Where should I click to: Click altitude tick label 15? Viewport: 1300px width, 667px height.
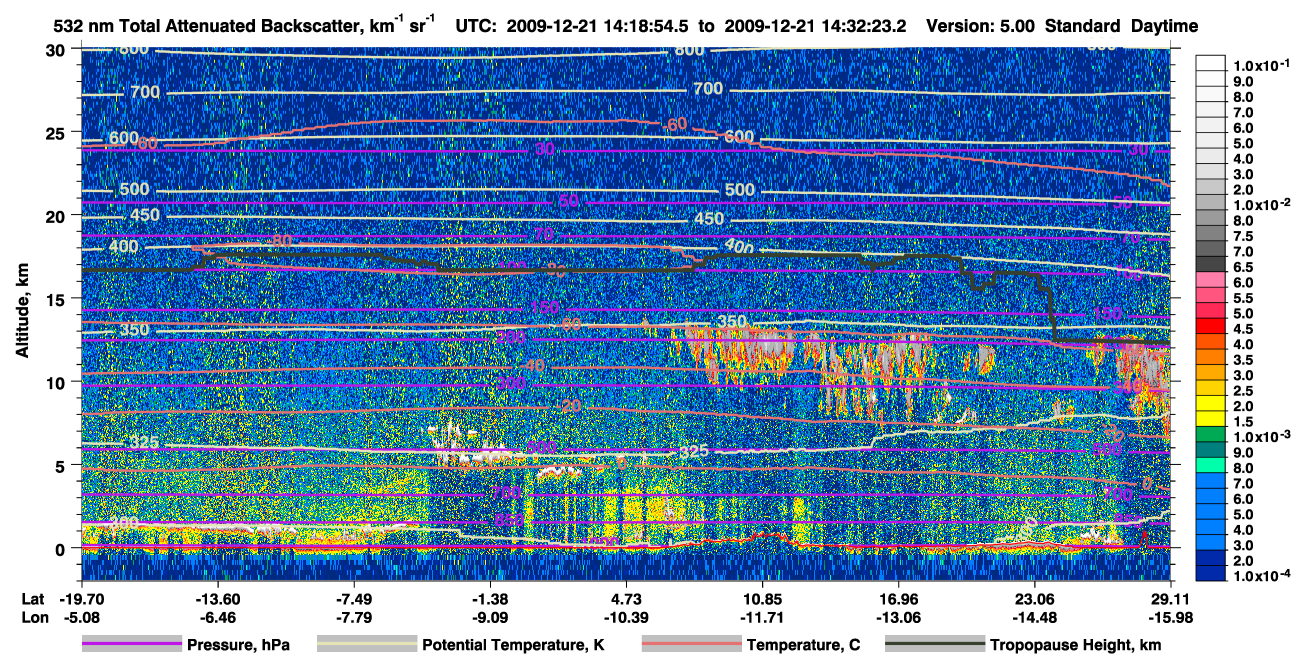tap(57, 299)
